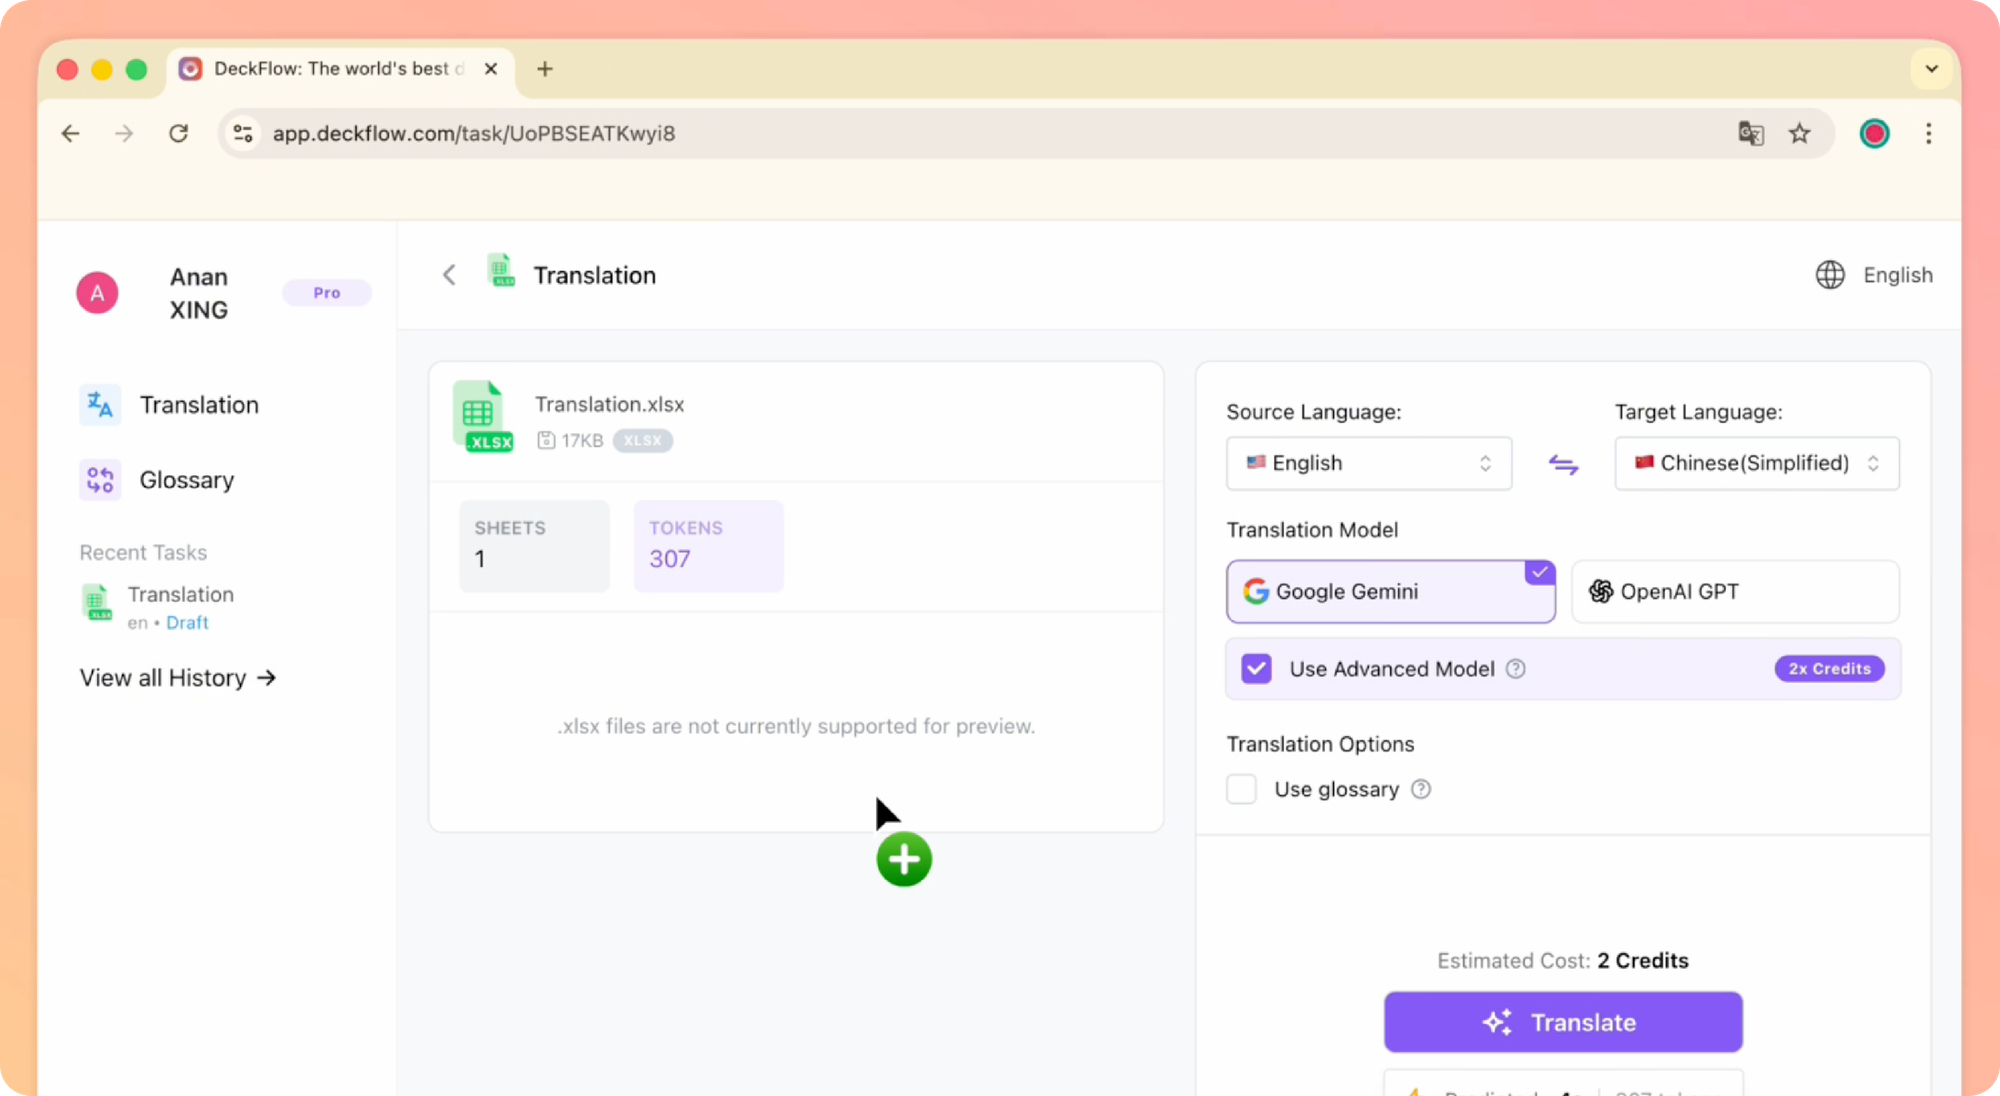Click the help icon next to Use glossary
Viewport: 2000px width, 1096px height.
tap(1420, 789)
